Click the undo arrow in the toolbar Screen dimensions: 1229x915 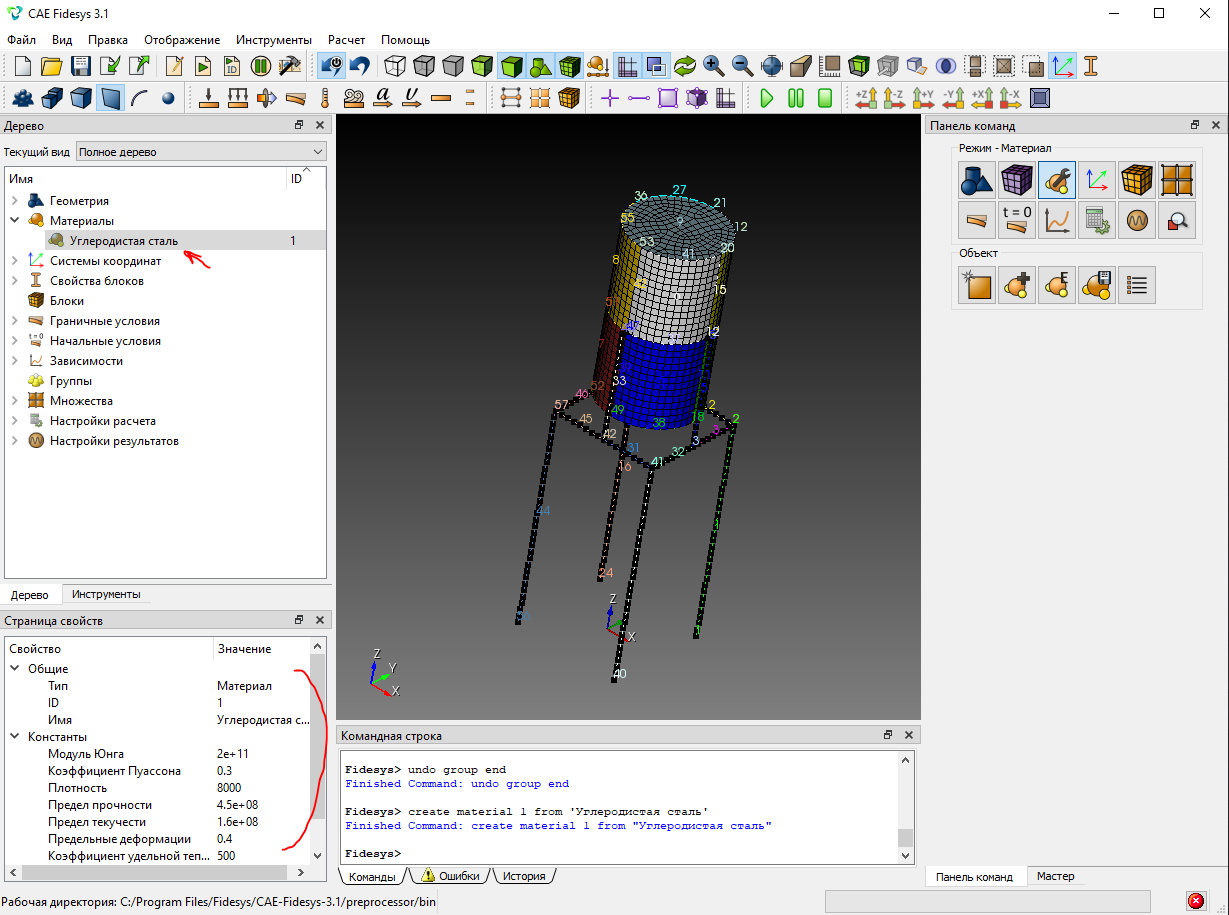coord(359,67)
